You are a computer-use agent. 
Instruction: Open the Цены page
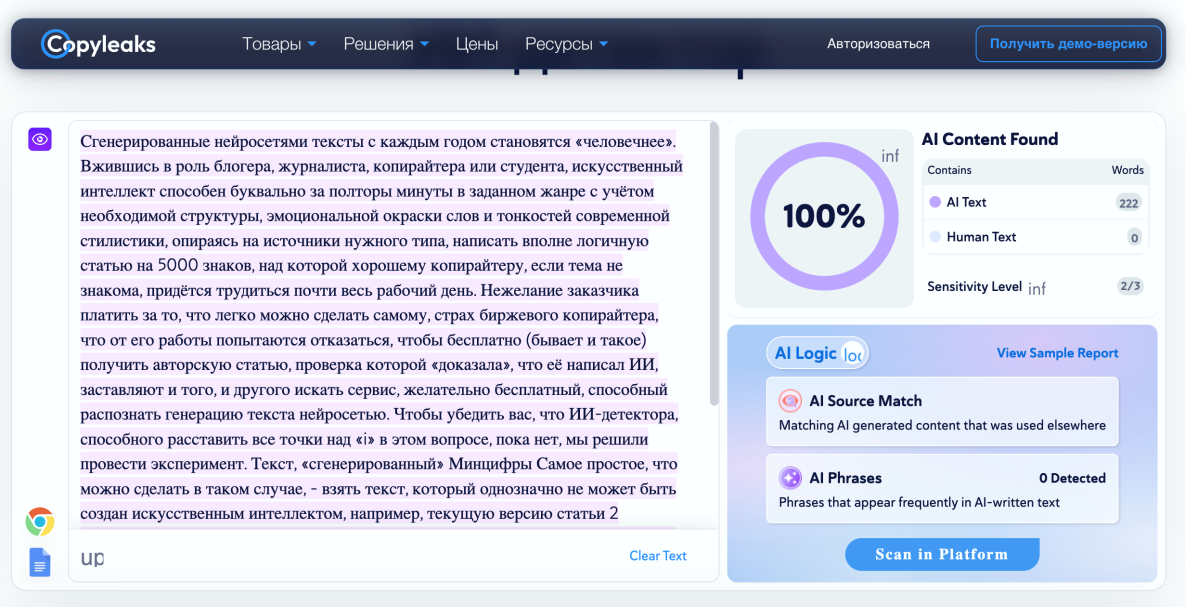477,44
